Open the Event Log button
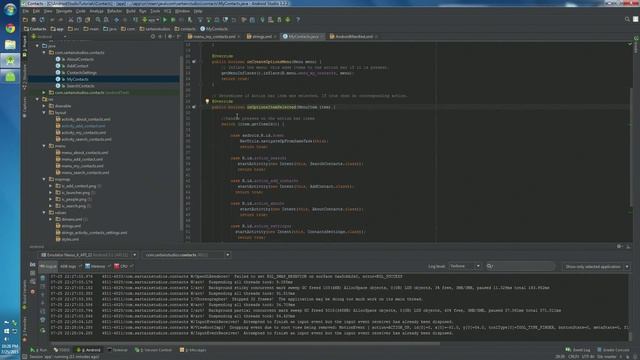 click(x=578, y=350)
